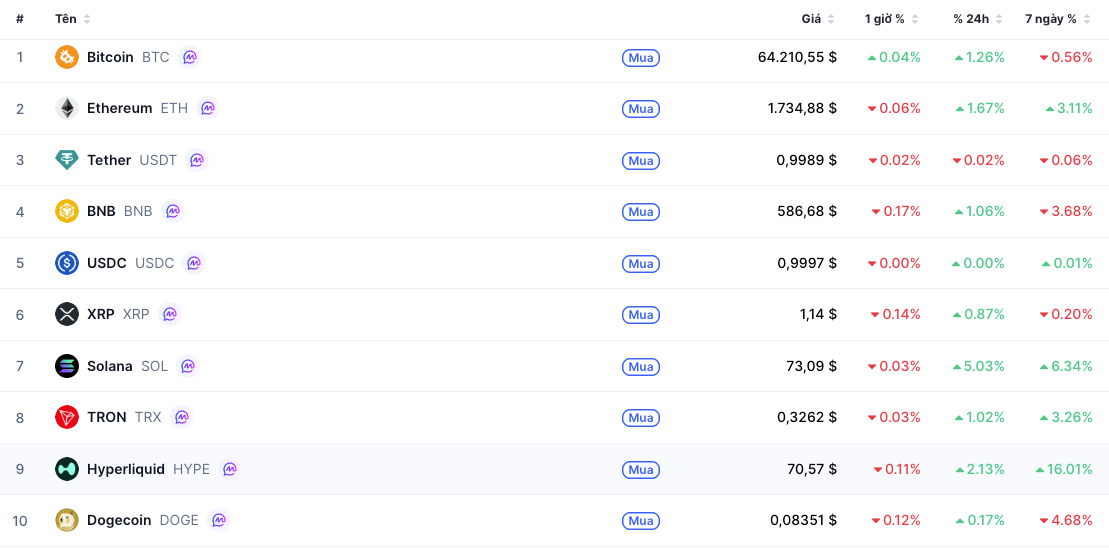
Task: Open the Bitcoin name link
Action: pos(110,57)
